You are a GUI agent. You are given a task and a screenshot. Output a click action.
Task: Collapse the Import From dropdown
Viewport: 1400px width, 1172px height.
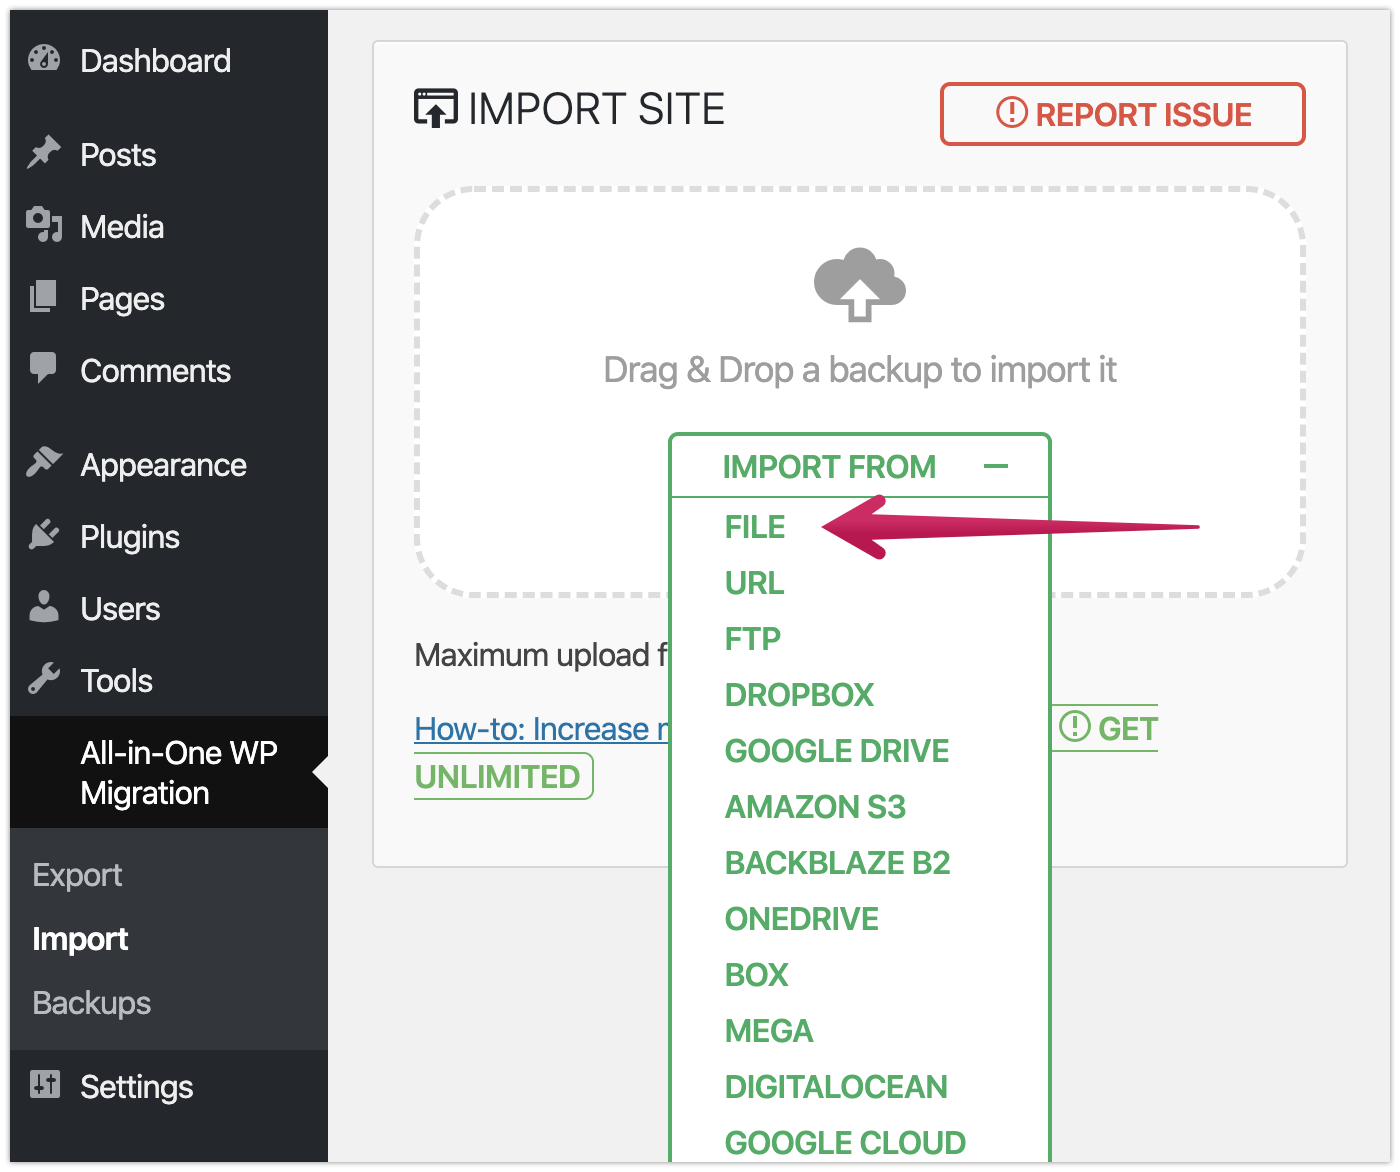tap(860, 466)
